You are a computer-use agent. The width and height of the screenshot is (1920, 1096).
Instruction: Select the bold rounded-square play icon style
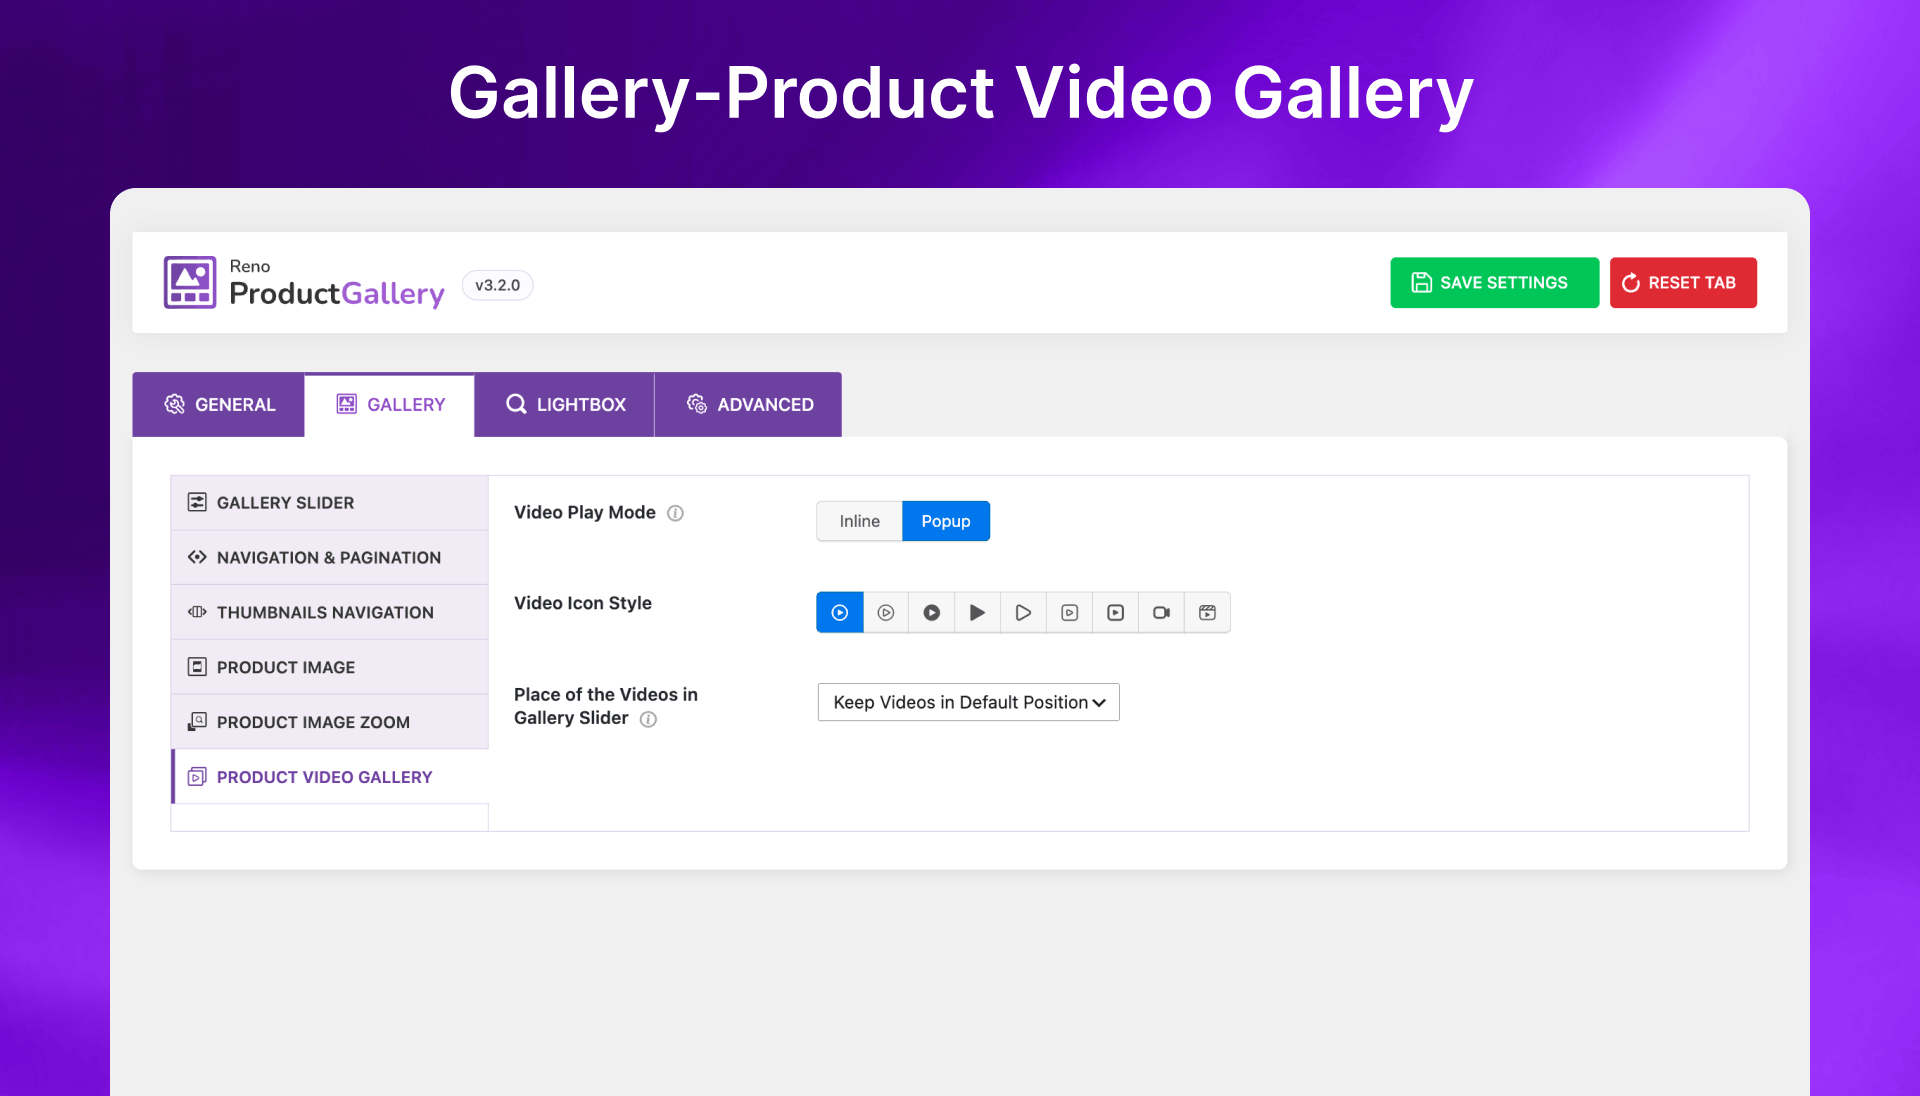pyautogui.click(x=1116, y=612)
